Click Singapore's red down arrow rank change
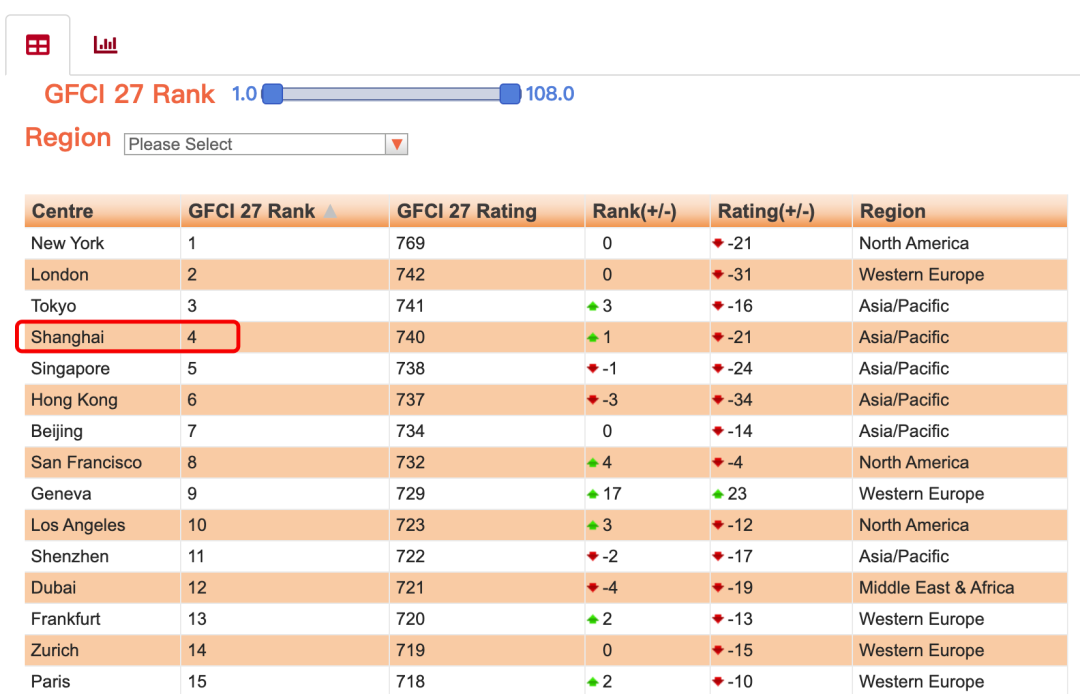This screenshot has height=694, width=1080. pyautogui.click(x=592, y=368)
